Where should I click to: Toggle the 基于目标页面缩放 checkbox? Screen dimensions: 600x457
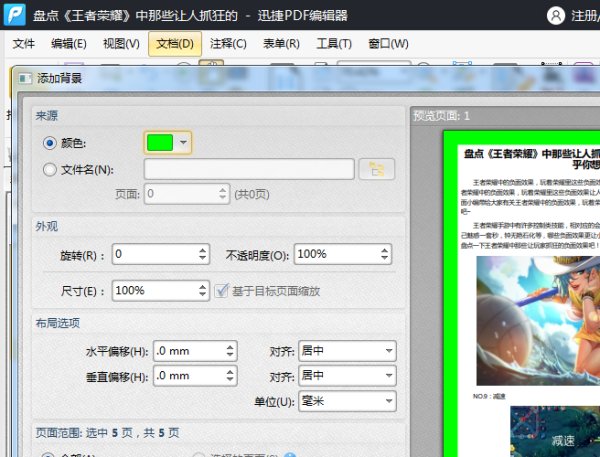tap(222, 291)
